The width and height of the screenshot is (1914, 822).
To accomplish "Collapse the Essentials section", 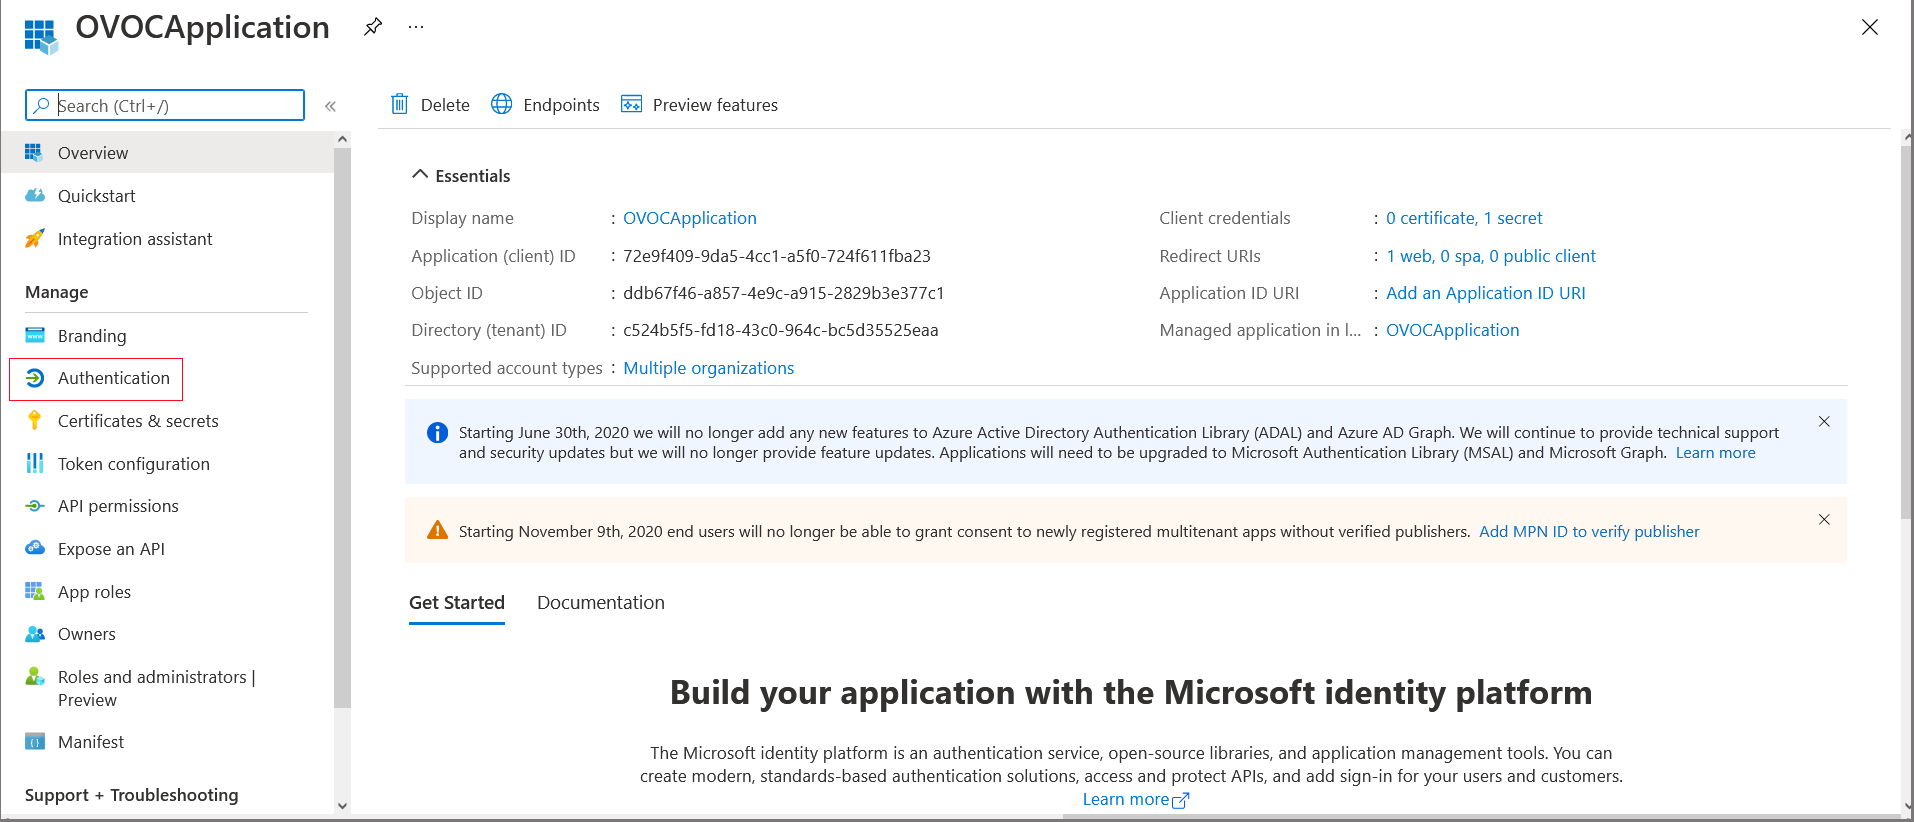I will (x=420, y=175).
